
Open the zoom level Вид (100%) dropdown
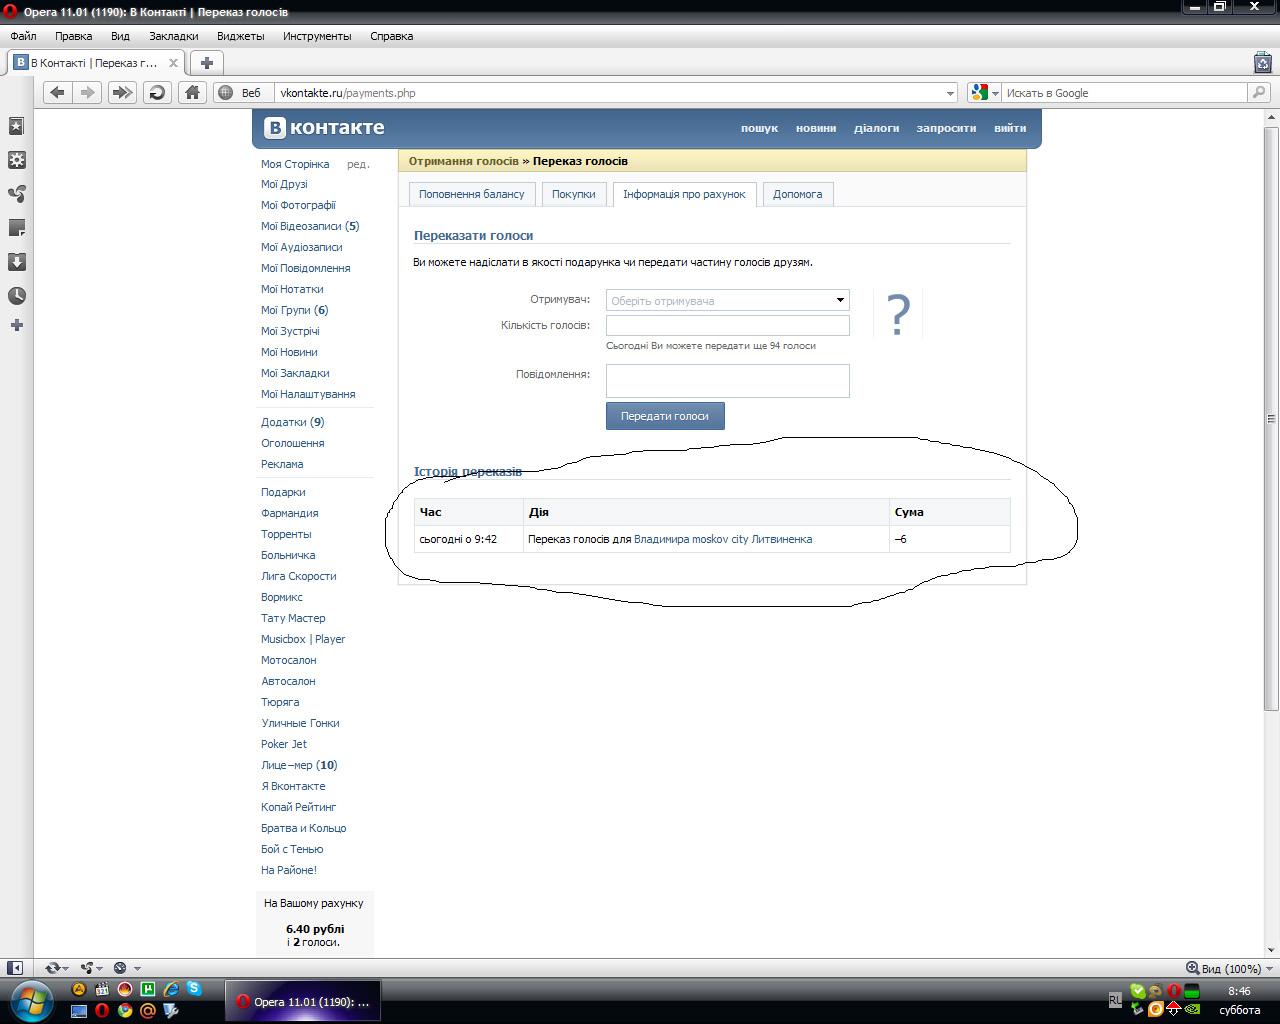coord(1229,968)
